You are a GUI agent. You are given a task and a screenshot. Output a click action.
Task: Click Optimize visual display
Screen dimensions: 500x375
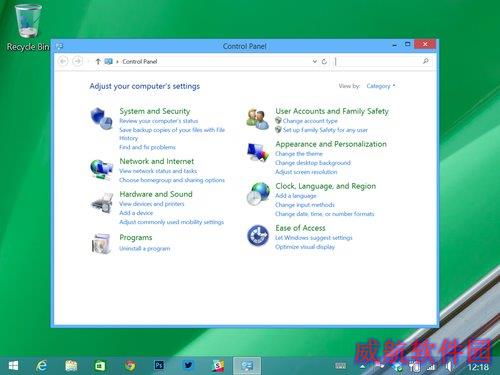305,247
